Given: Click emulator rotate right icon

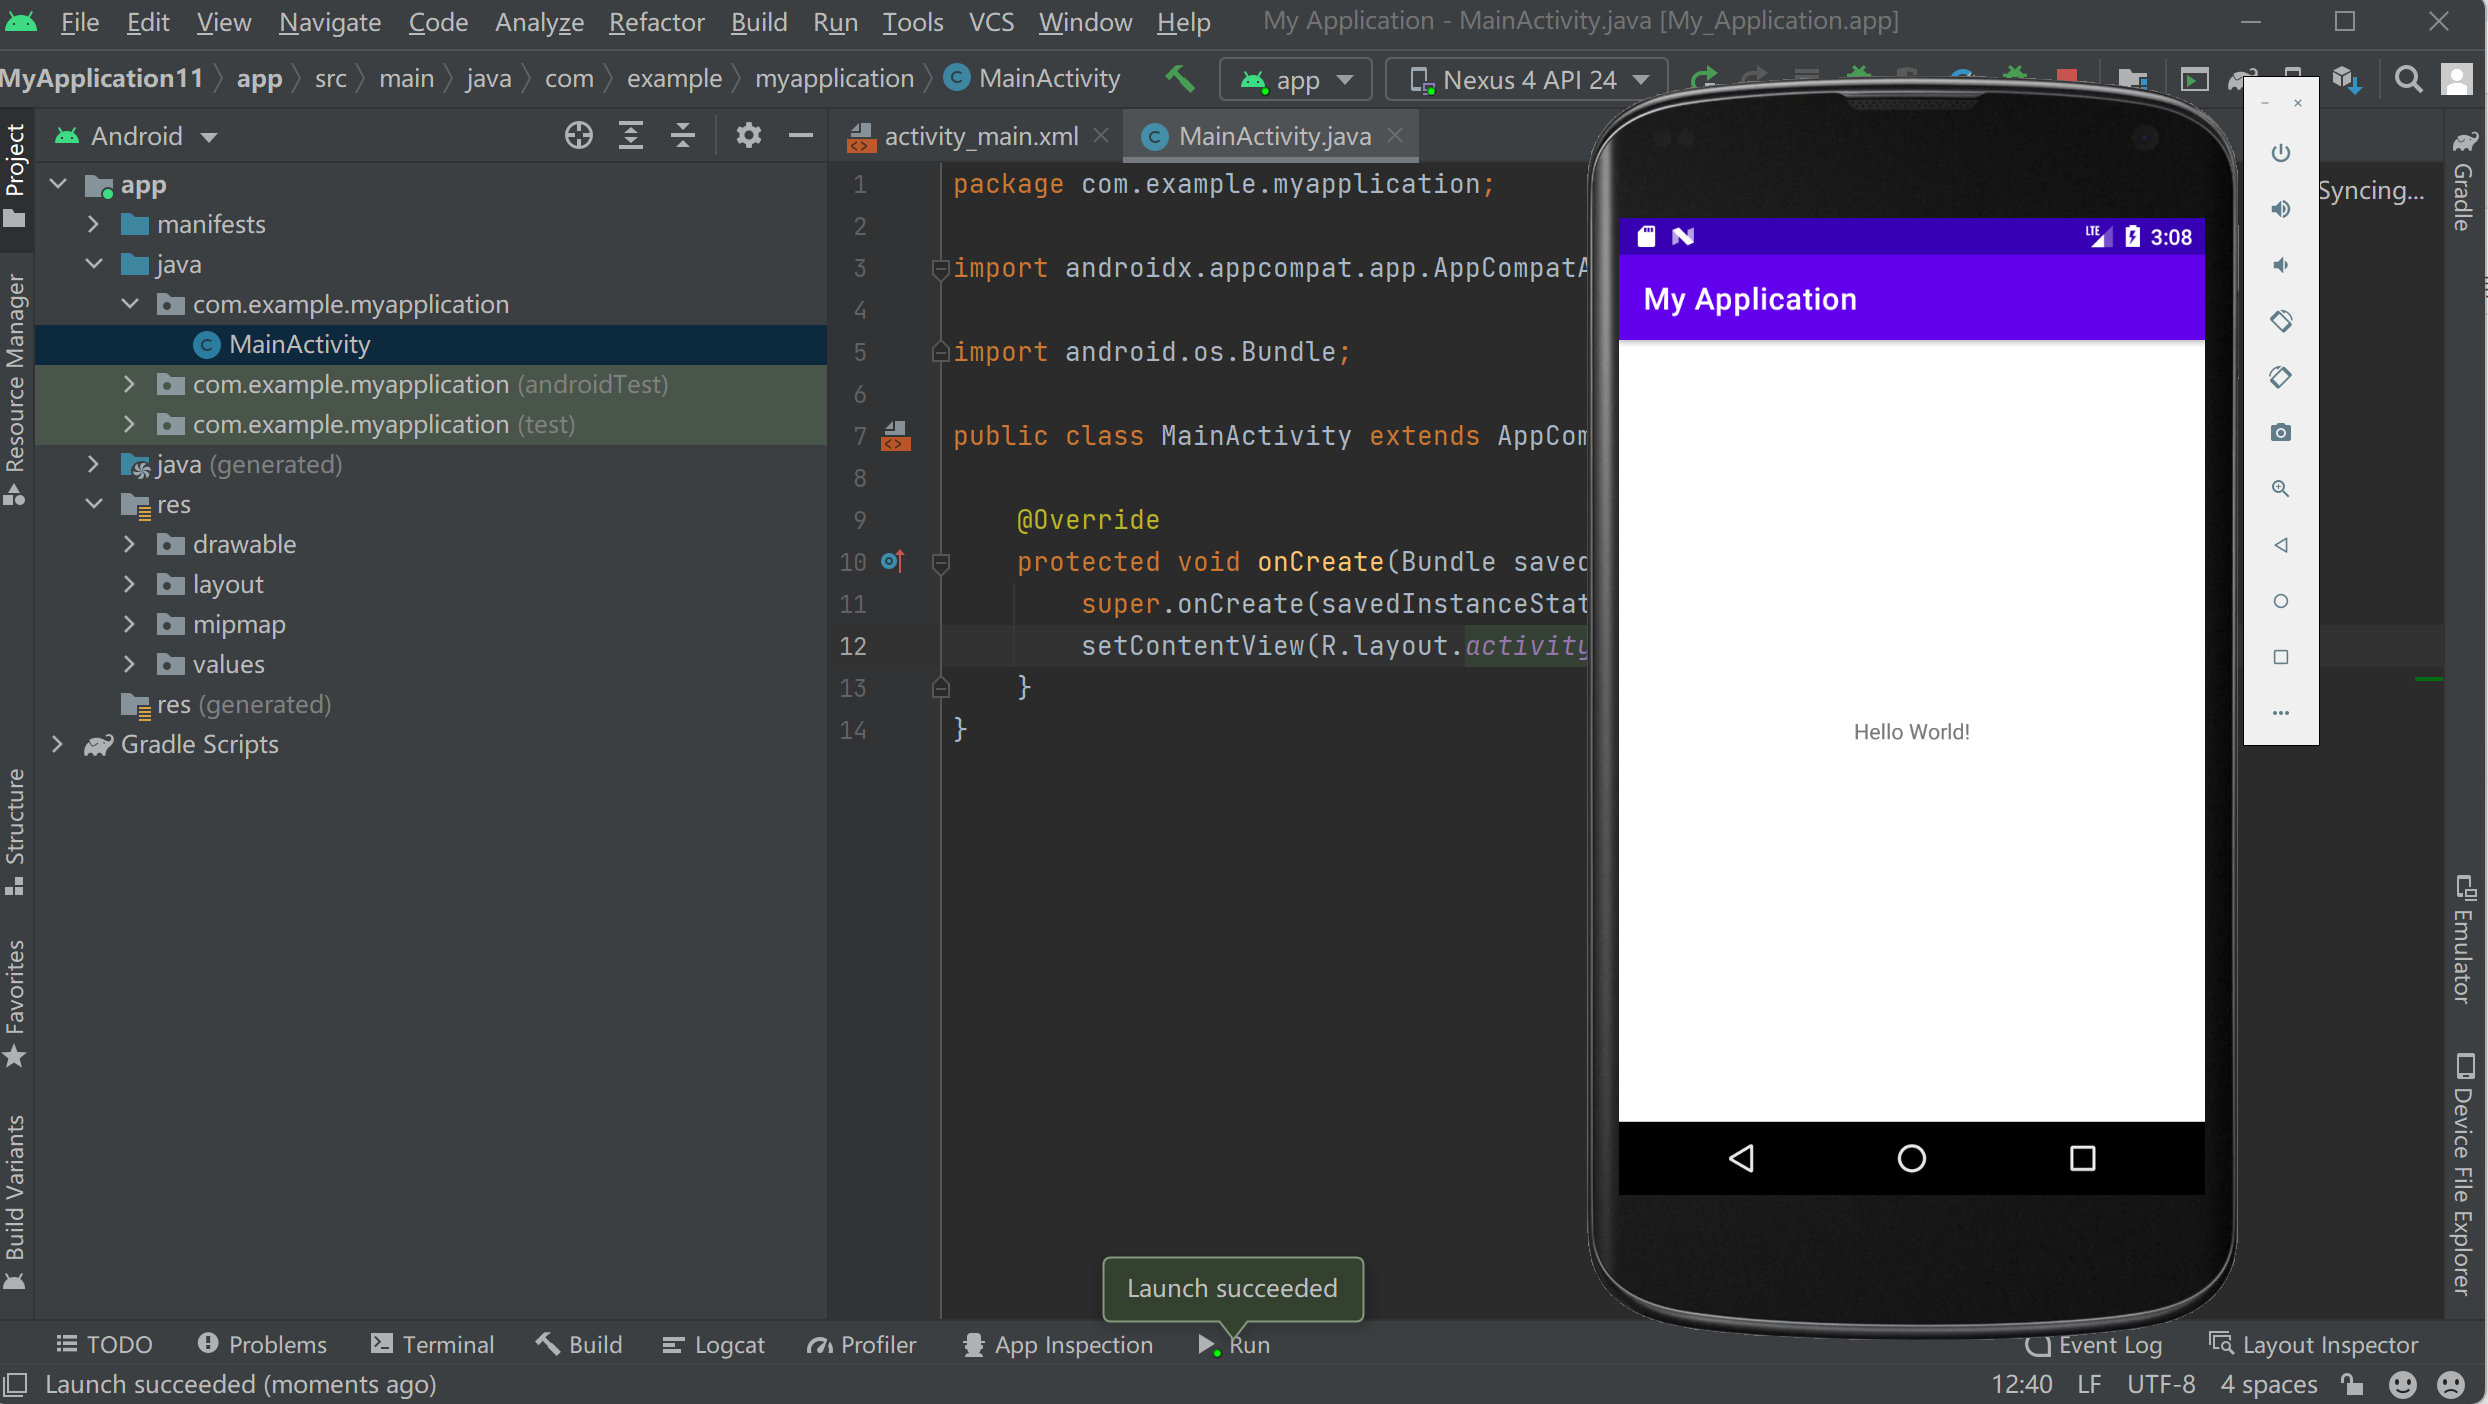Looking at the screenshot, I should 2280,376.
